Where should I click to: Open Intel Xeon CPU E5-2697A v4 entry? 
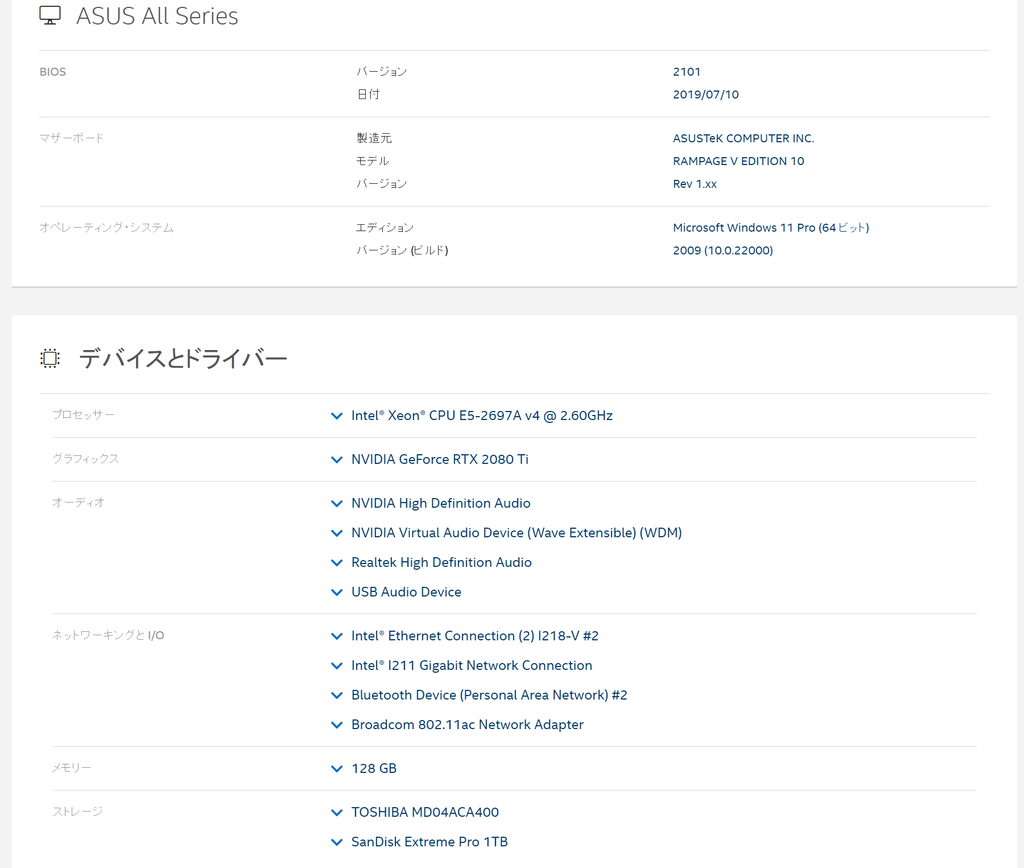[482, 415]
